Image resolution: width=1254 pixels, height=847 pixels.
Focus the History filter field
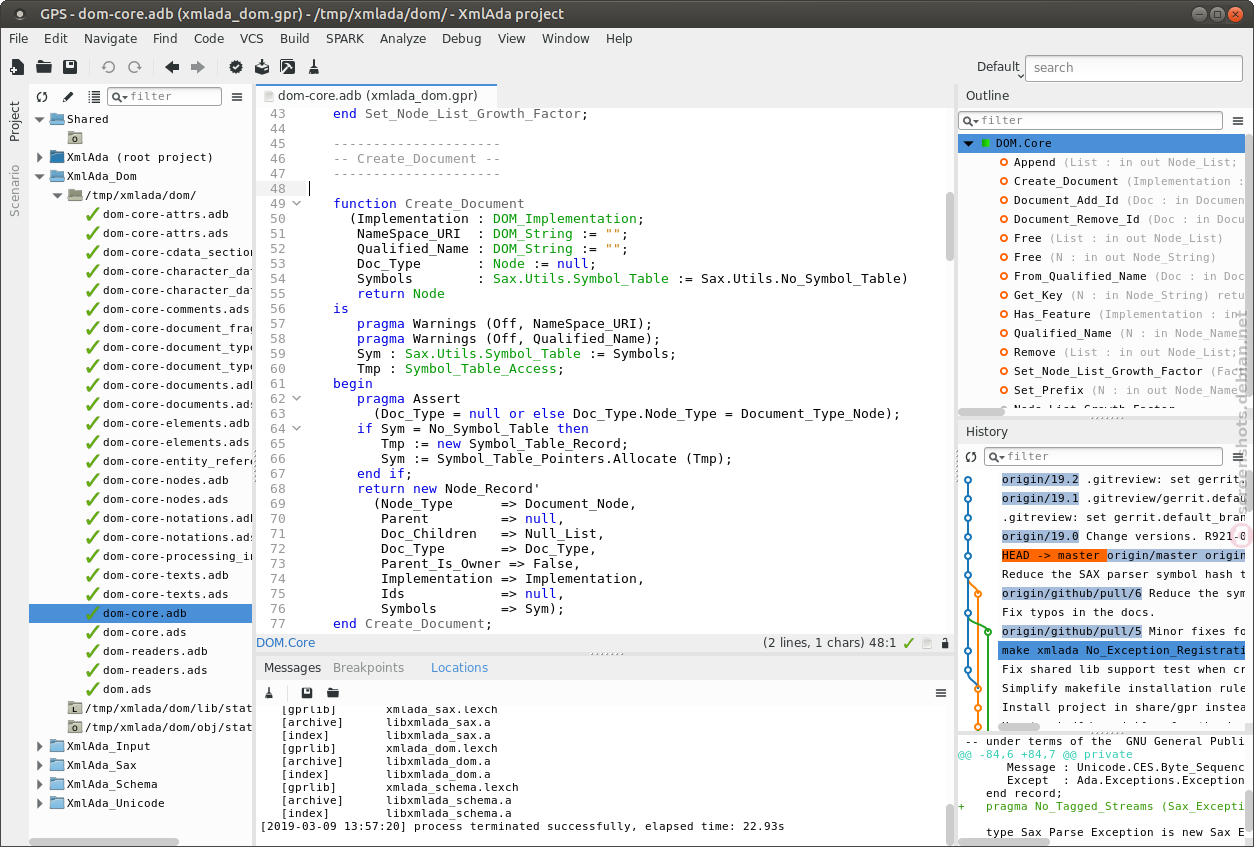pyautogui.click(x=1104, y=457)
